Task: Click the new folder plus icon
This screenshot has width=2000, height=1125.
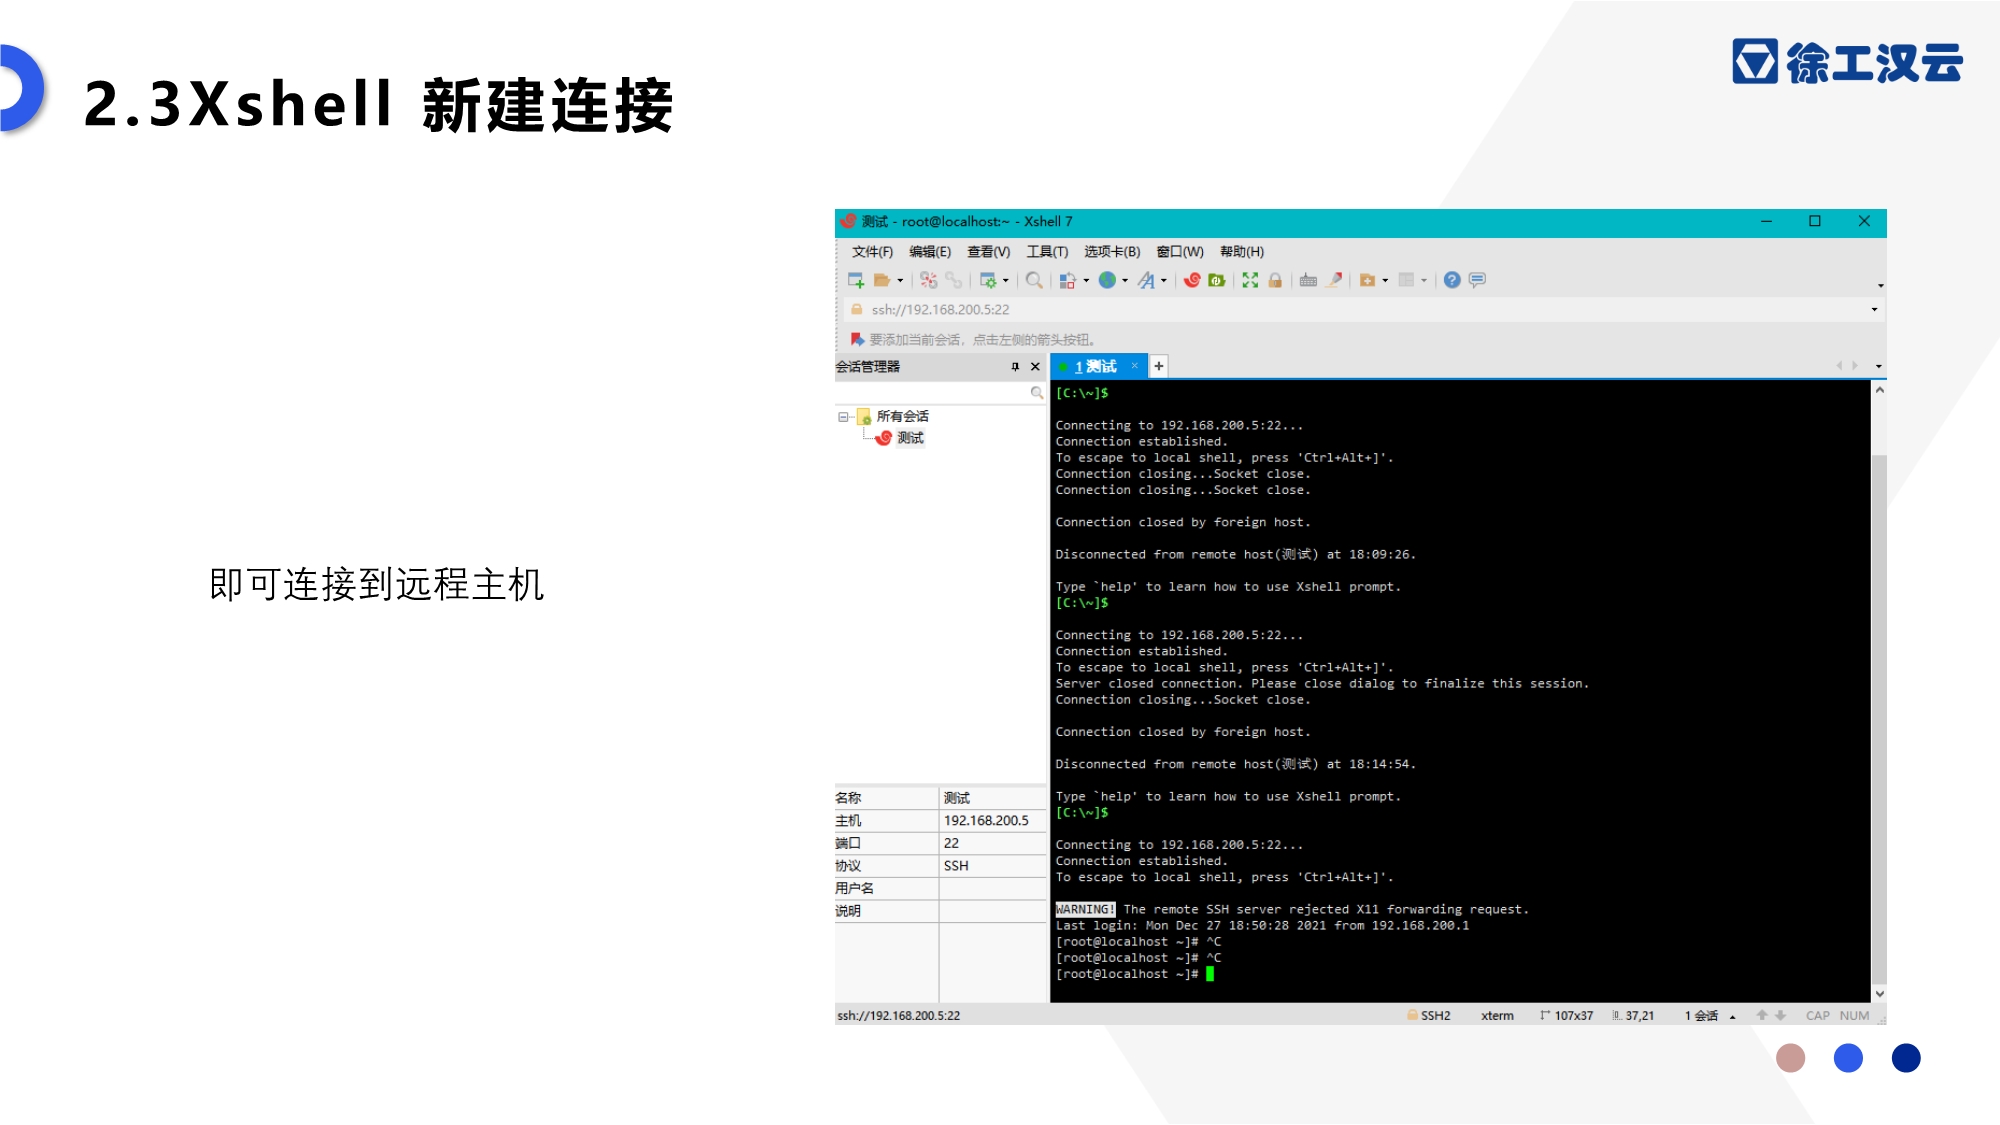Action: click(1367, 280)
